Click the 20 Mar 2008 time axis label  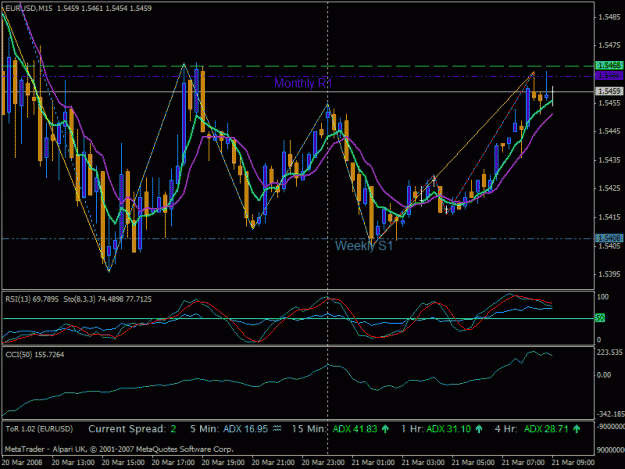coord(22,463)
